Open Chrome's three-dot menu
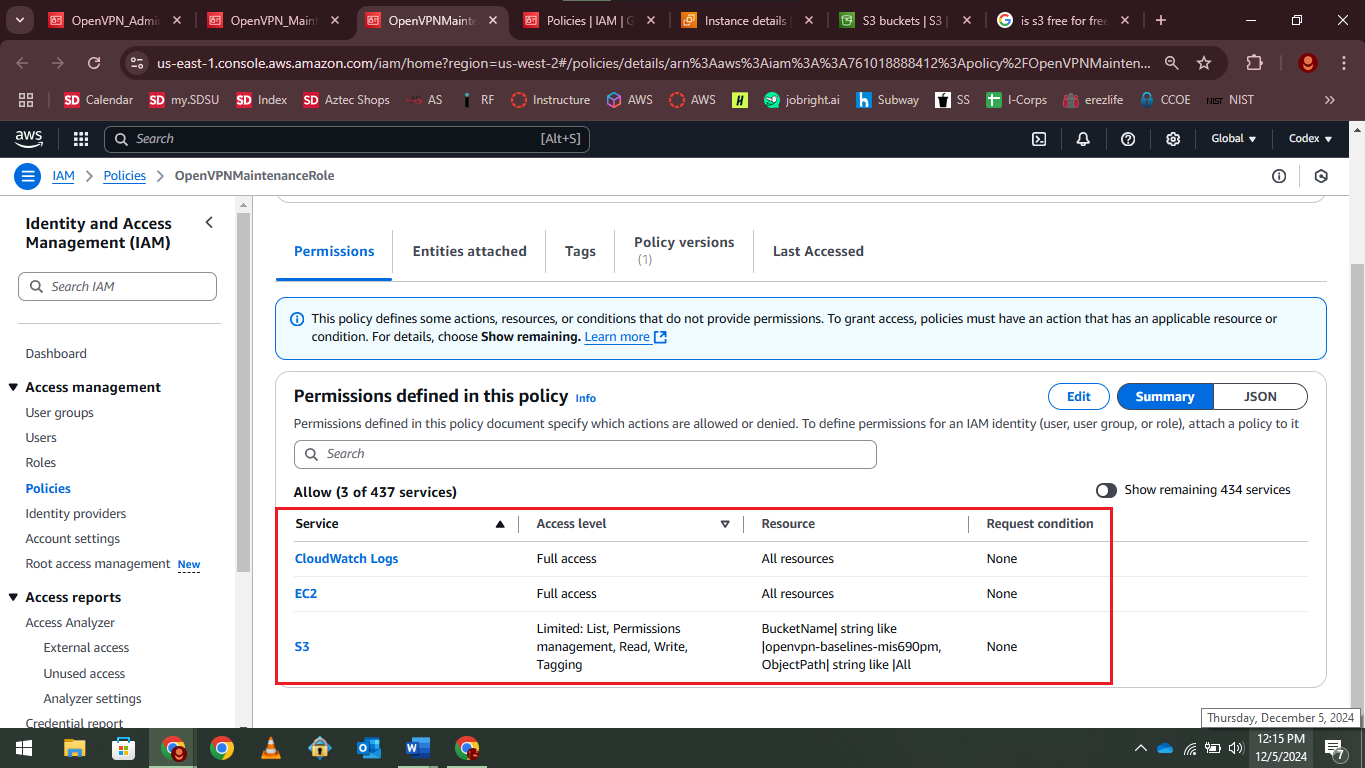 coord(1342,63)
